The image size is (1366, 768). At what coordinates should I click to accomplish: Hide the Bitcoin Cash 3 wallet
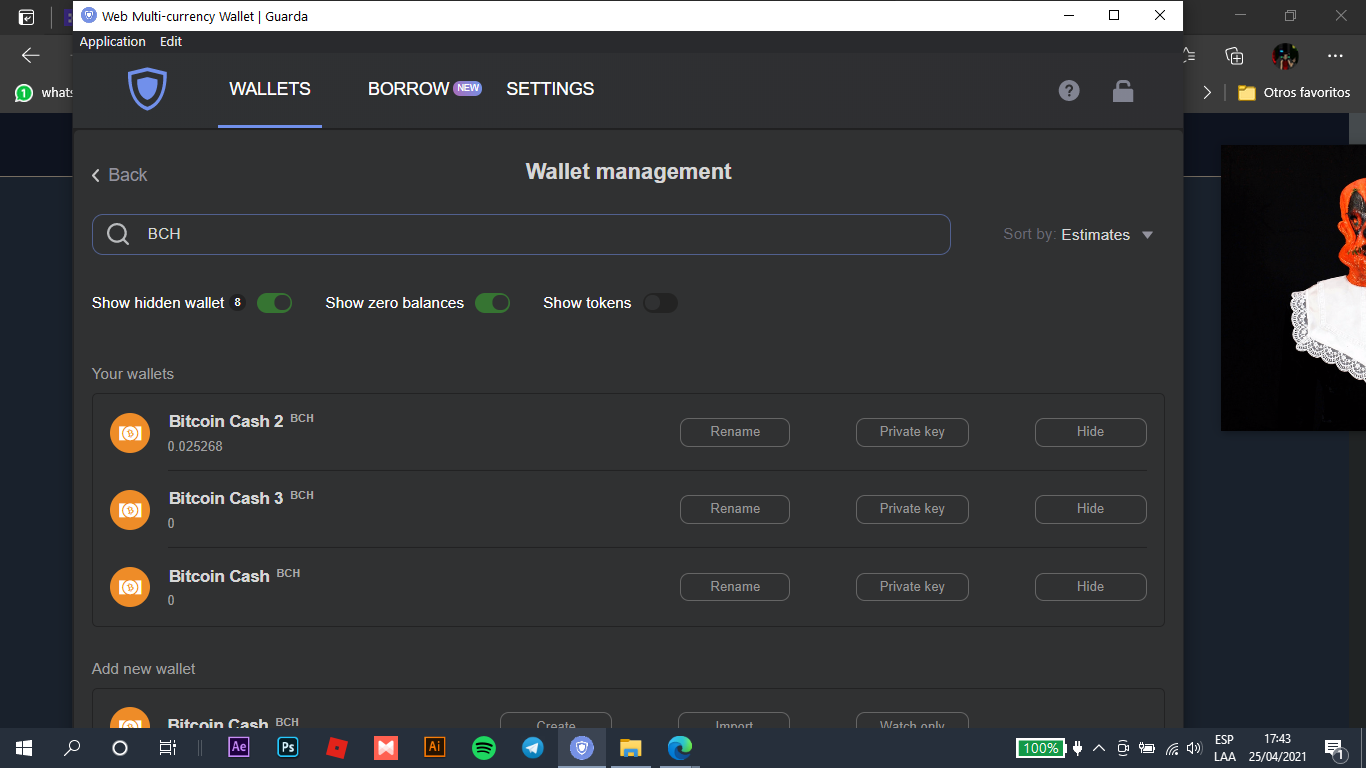coord(1090,509)
